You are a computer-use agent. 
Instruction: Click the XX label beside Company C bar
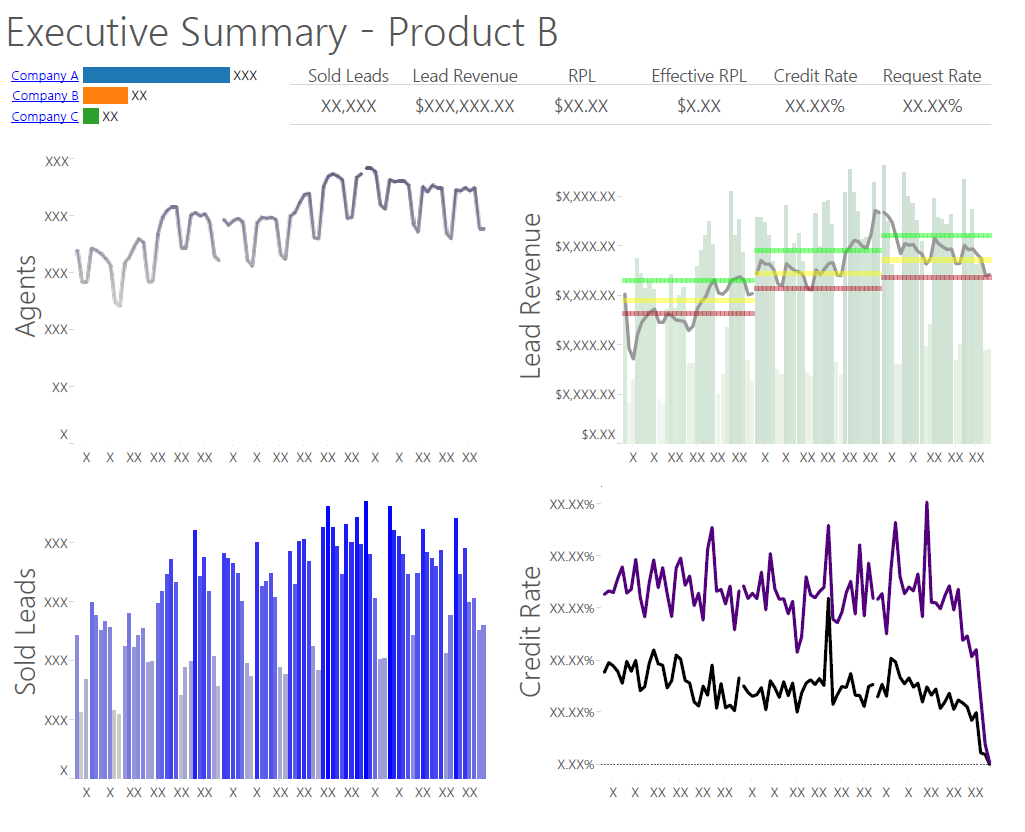[110, 116]
